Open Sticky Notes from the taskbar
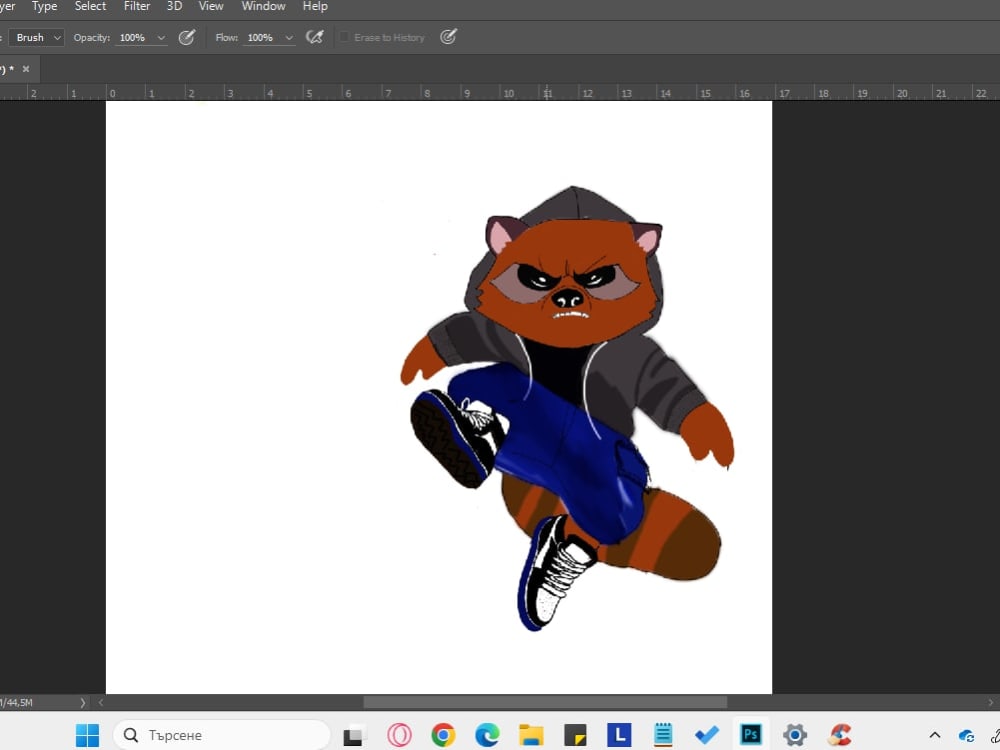This screenshot has height=750, width=1000. click(x=575, y=735)
